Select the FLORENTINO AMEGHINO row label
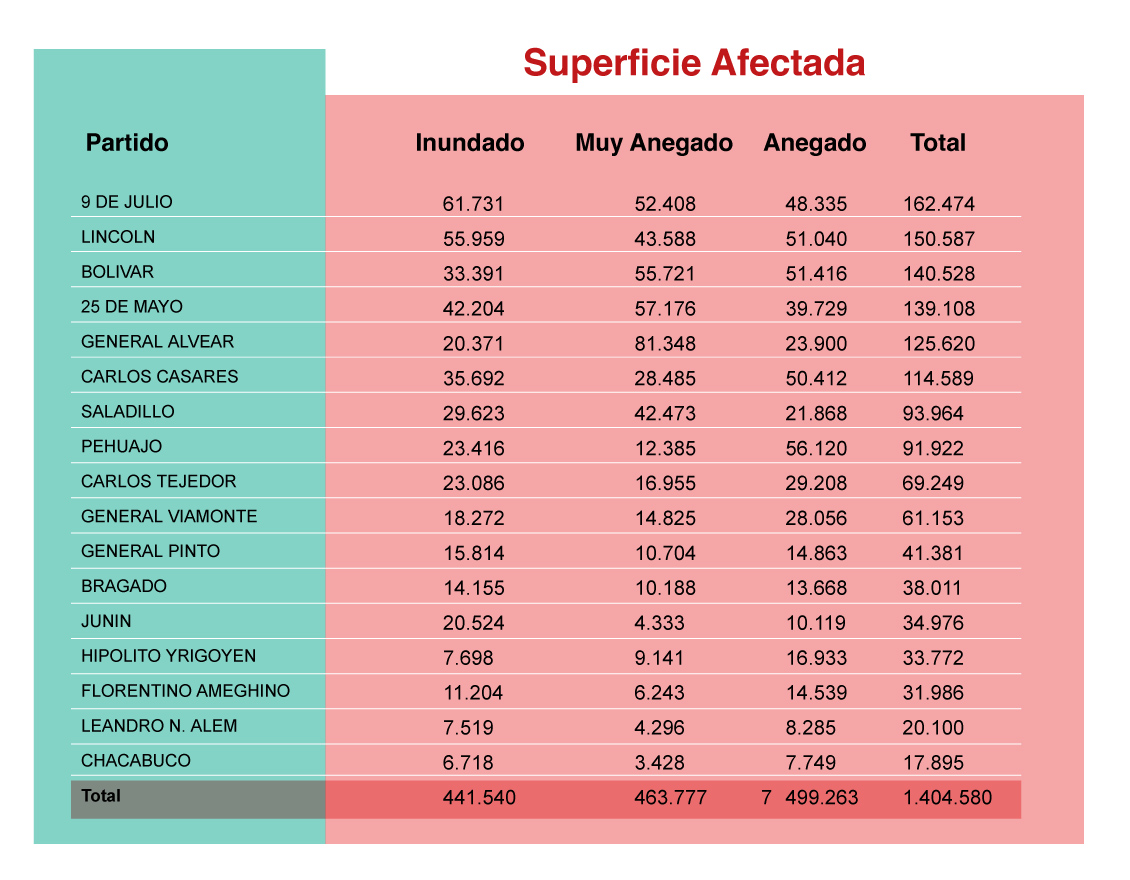This screenshot has height=880, width=1130. pos(185,691)
